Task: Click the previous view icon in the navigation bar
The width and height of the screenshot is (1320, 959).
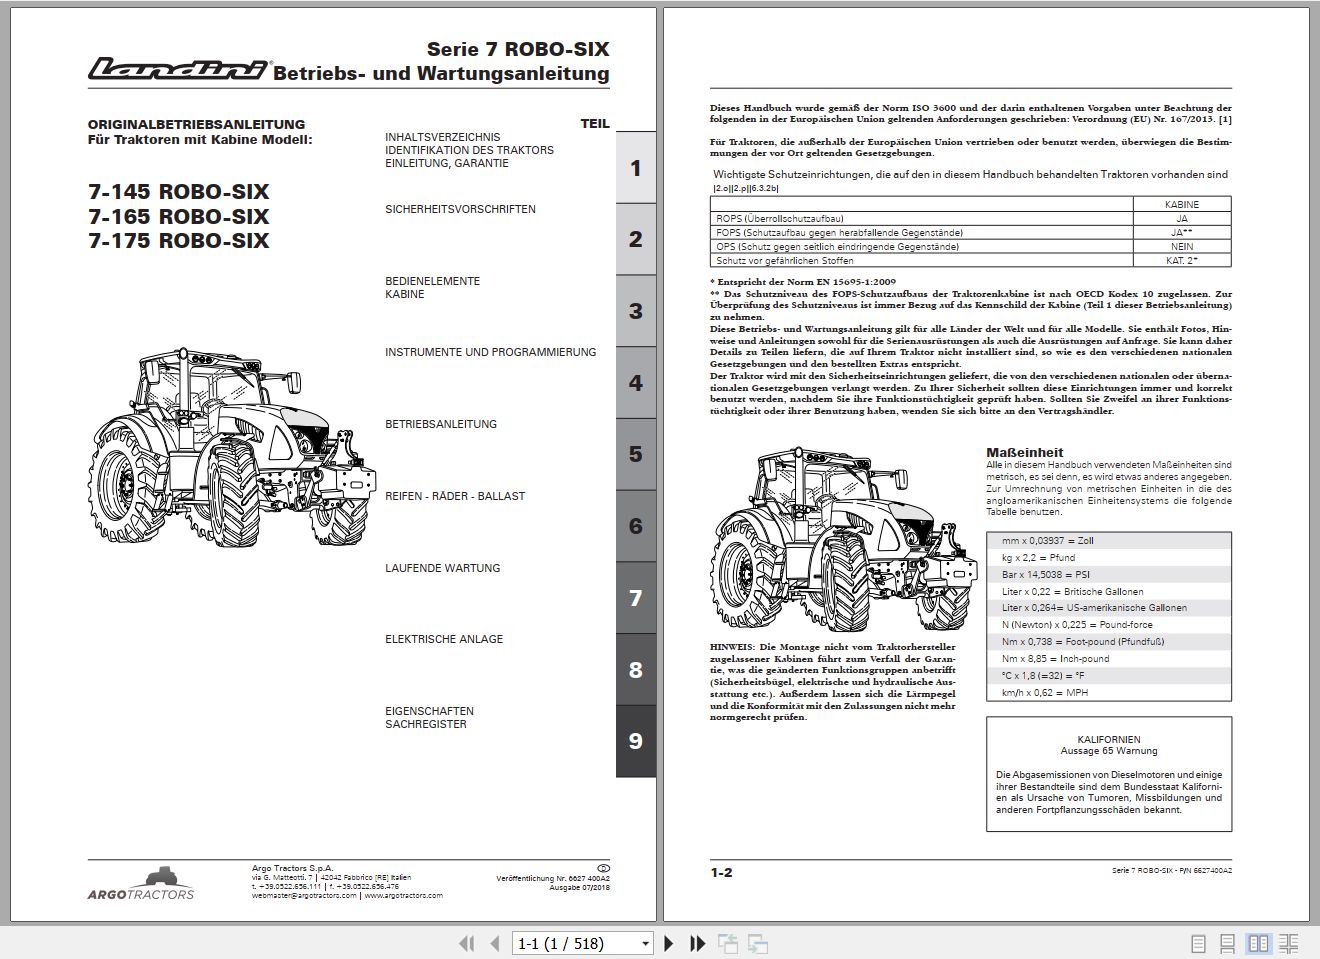Action: coord(727,943)
